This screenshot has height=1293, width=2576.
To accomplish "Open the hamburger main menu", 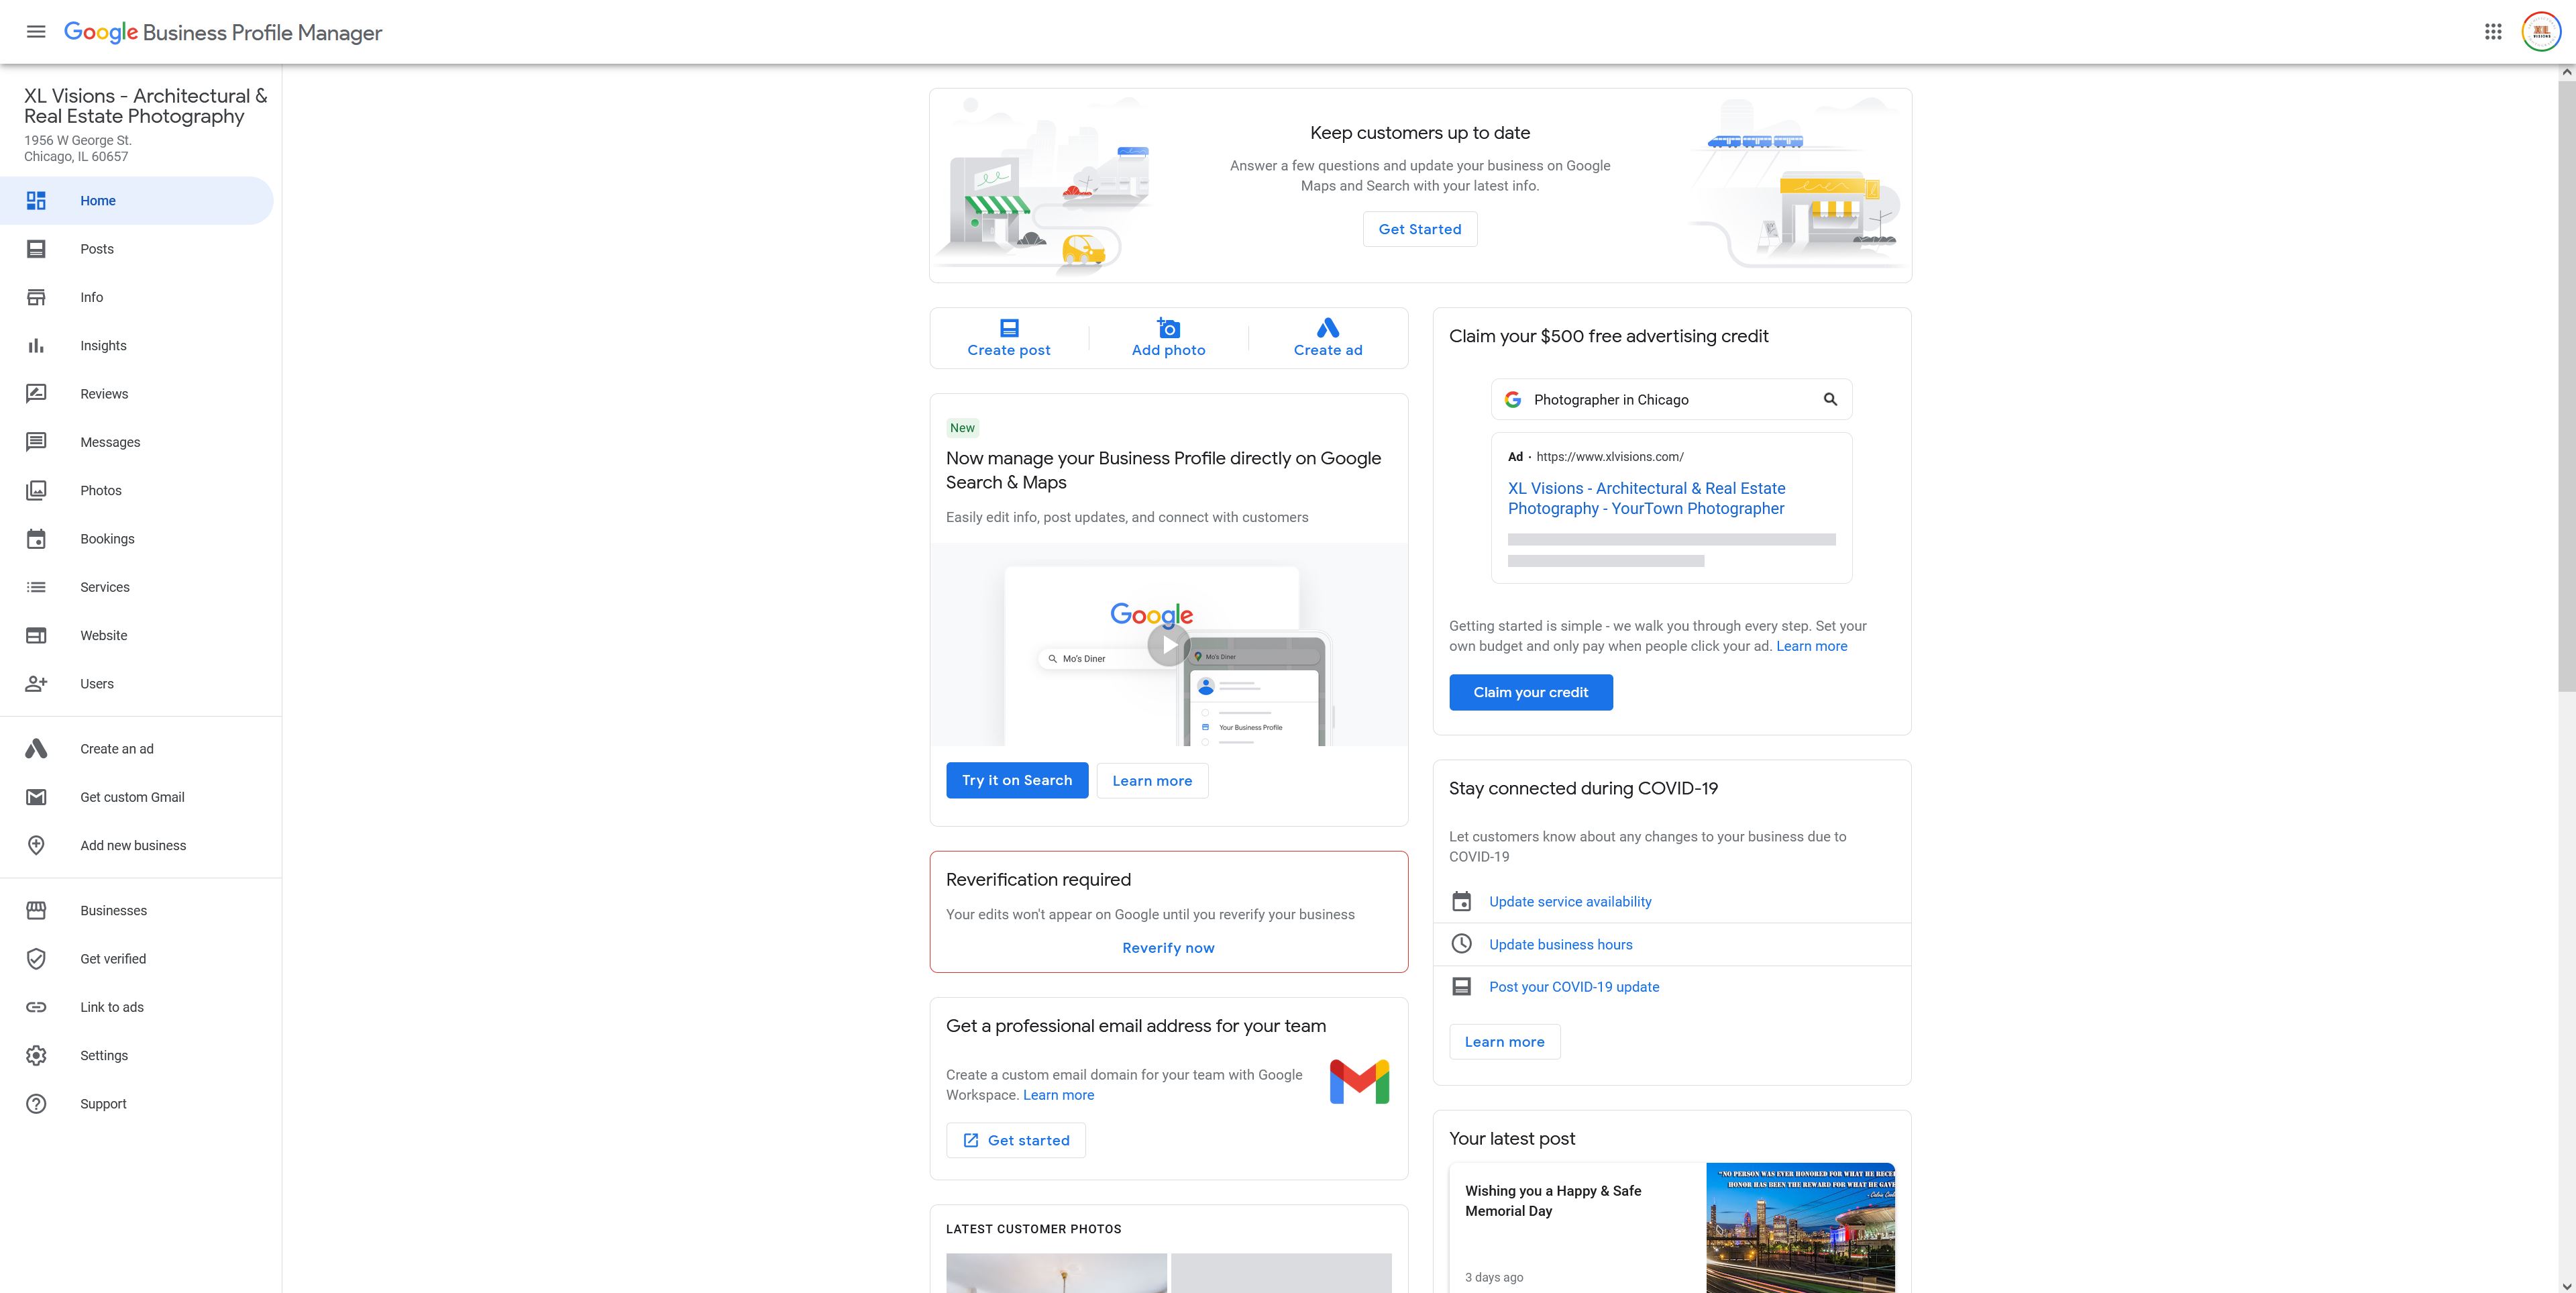I will click(36, 32).
